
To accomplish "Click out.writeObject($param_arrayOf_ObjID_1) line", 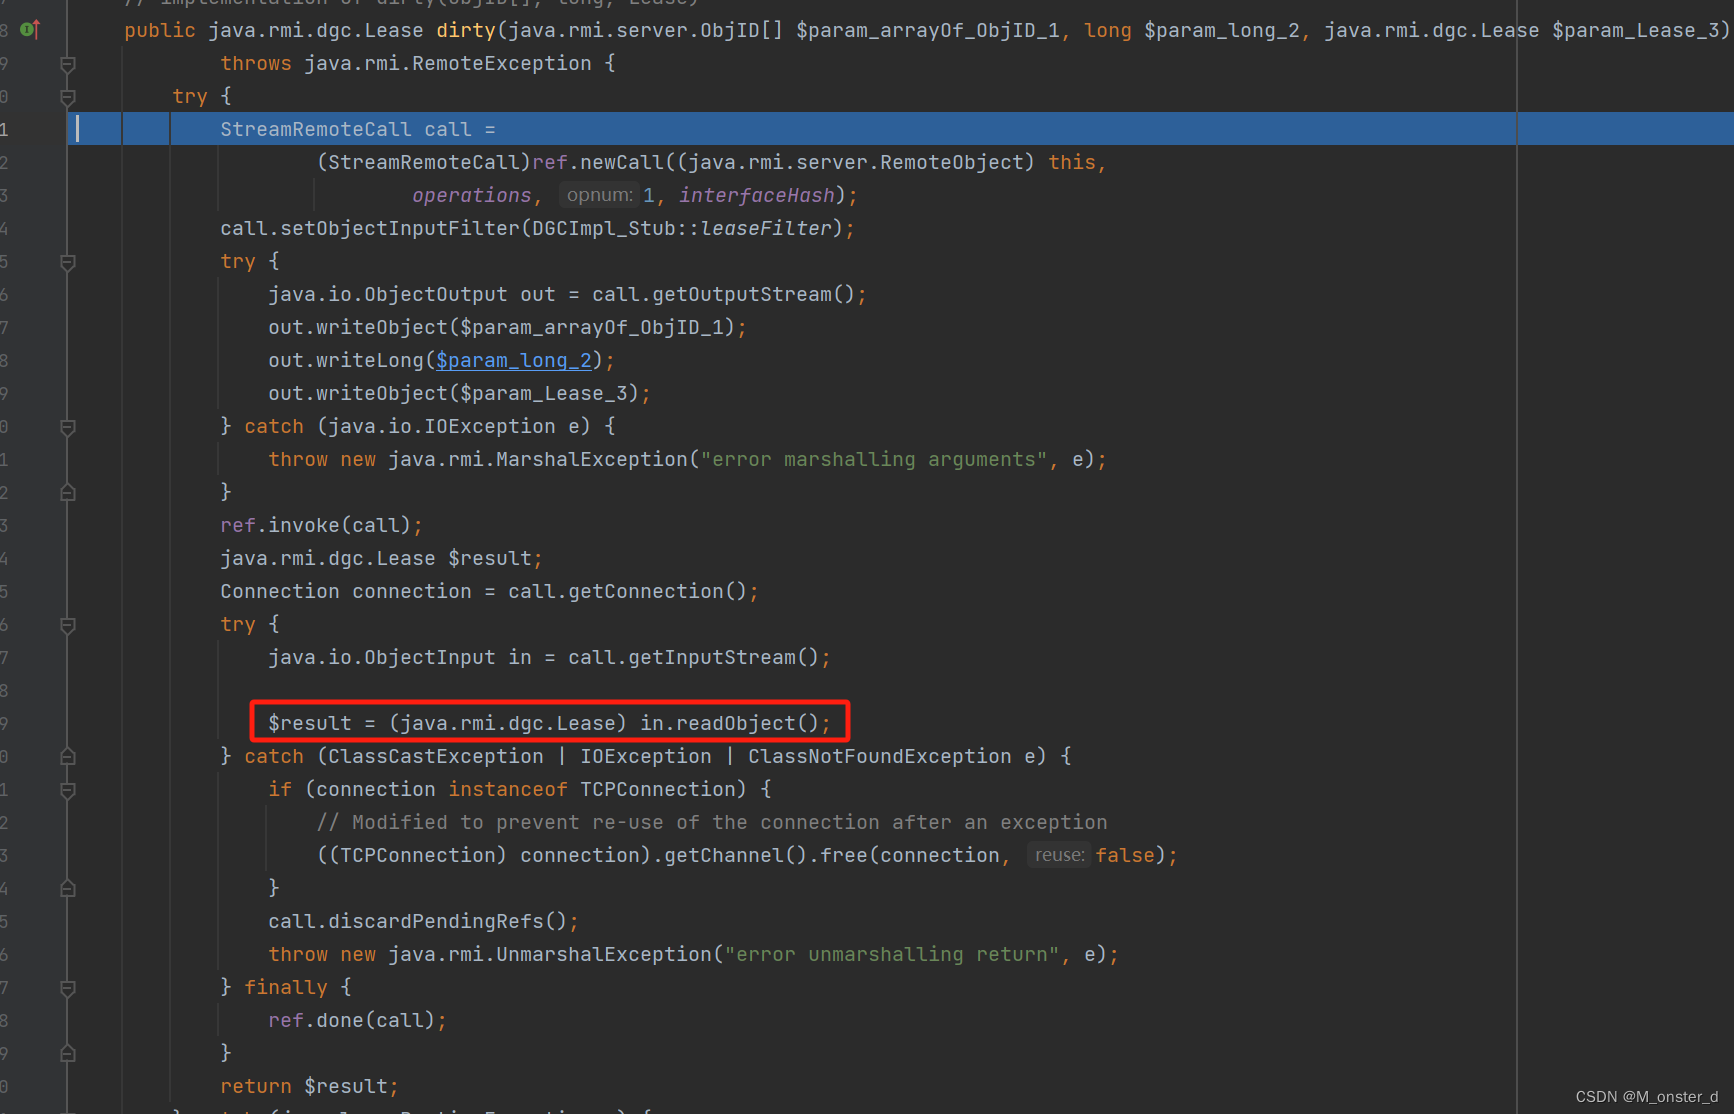I will click(507, 327).
